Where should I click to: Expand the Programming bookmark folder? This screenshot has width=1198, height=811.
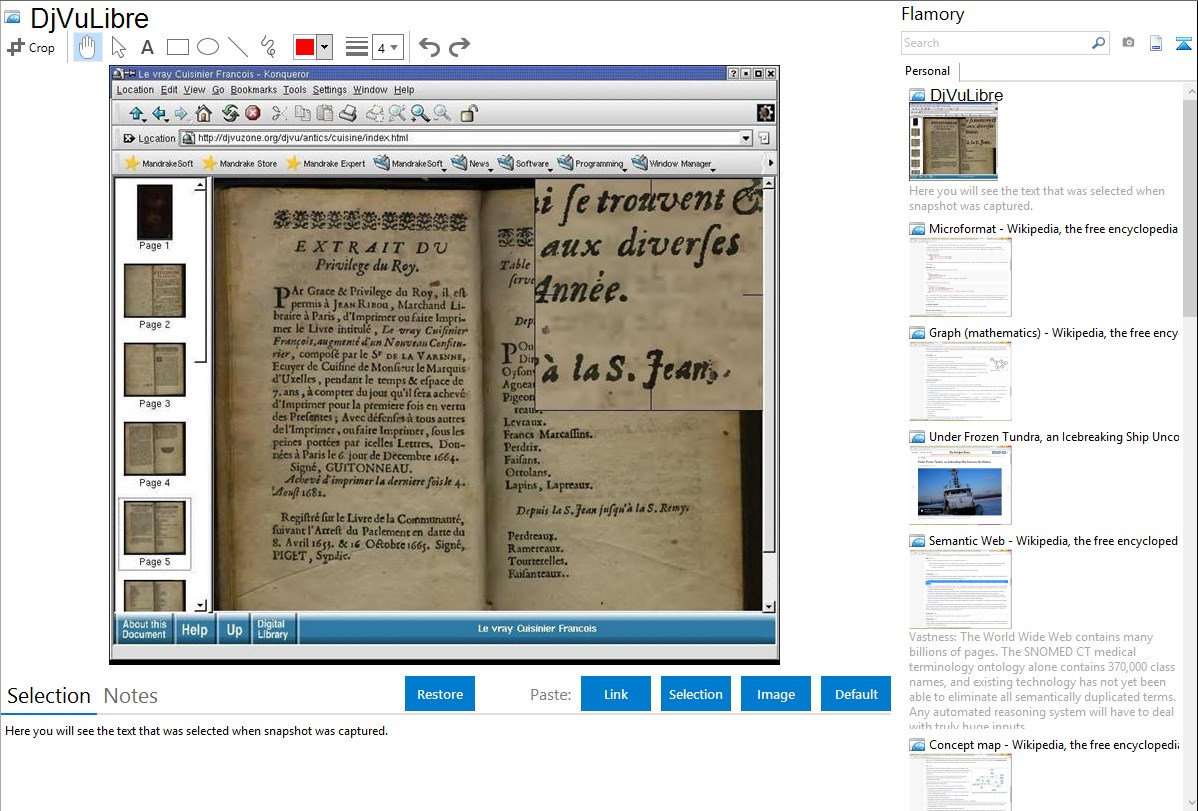coord(591,163)
